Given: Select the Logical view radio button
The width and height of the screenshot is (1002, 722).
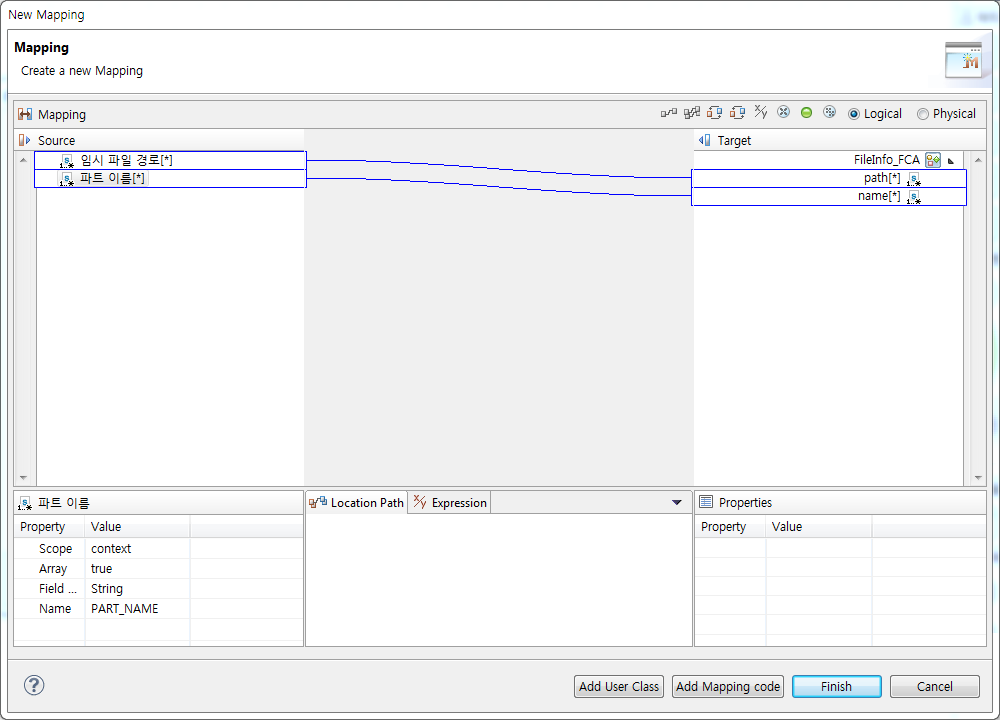Looking at the screenshot, I should 855,113.
